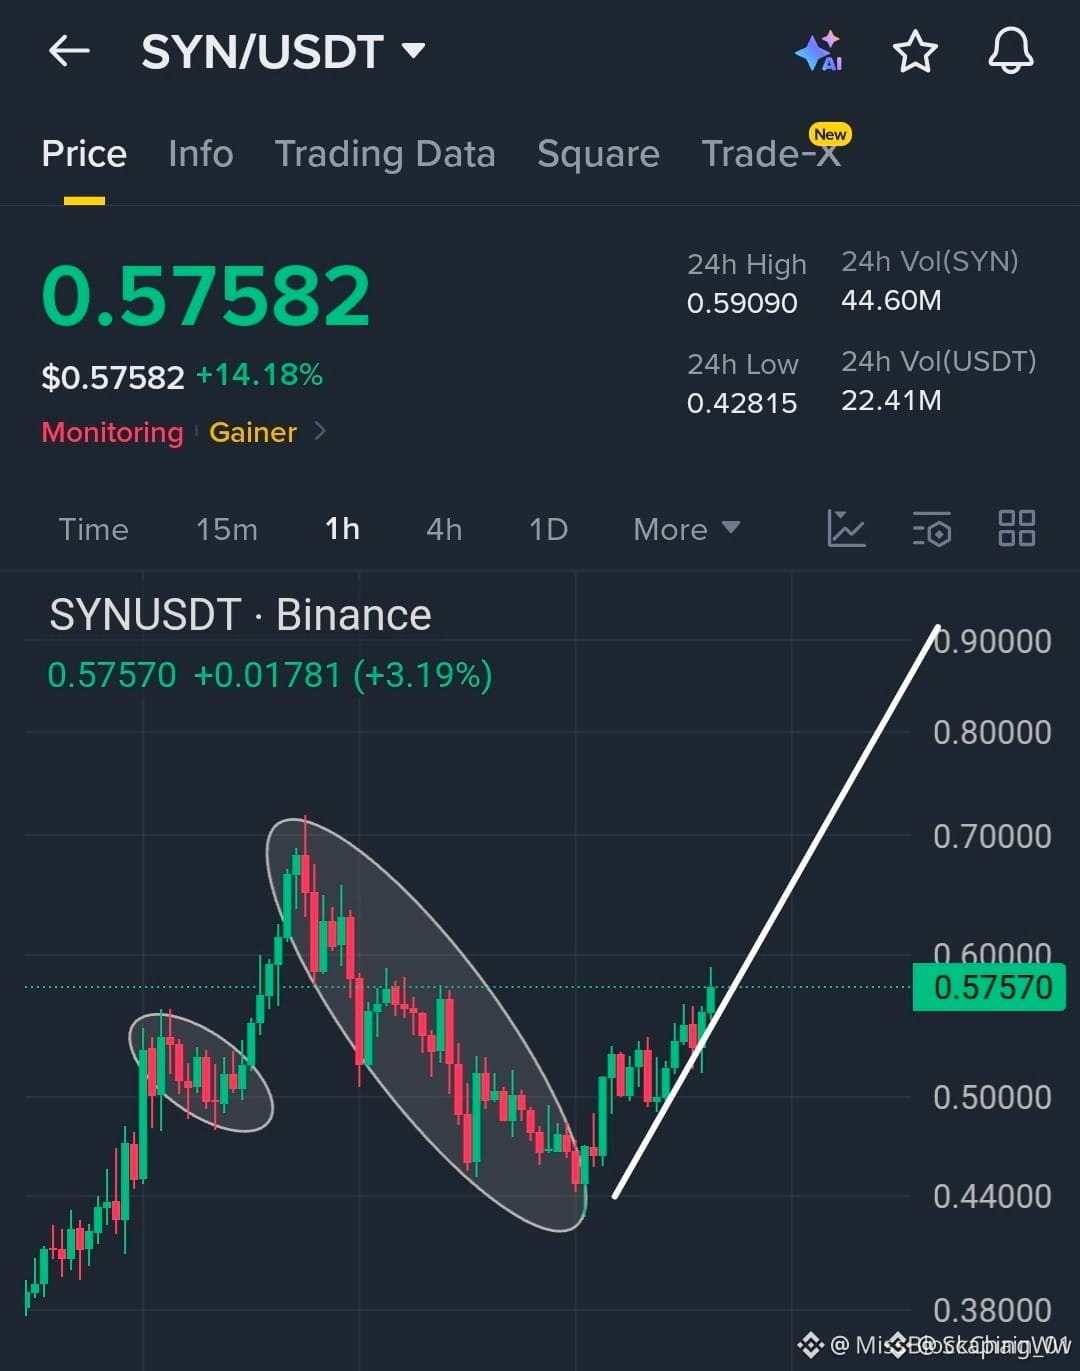Switch to the Price tab
Viewport: 1080px width, 1371px height.
[84, 154]
